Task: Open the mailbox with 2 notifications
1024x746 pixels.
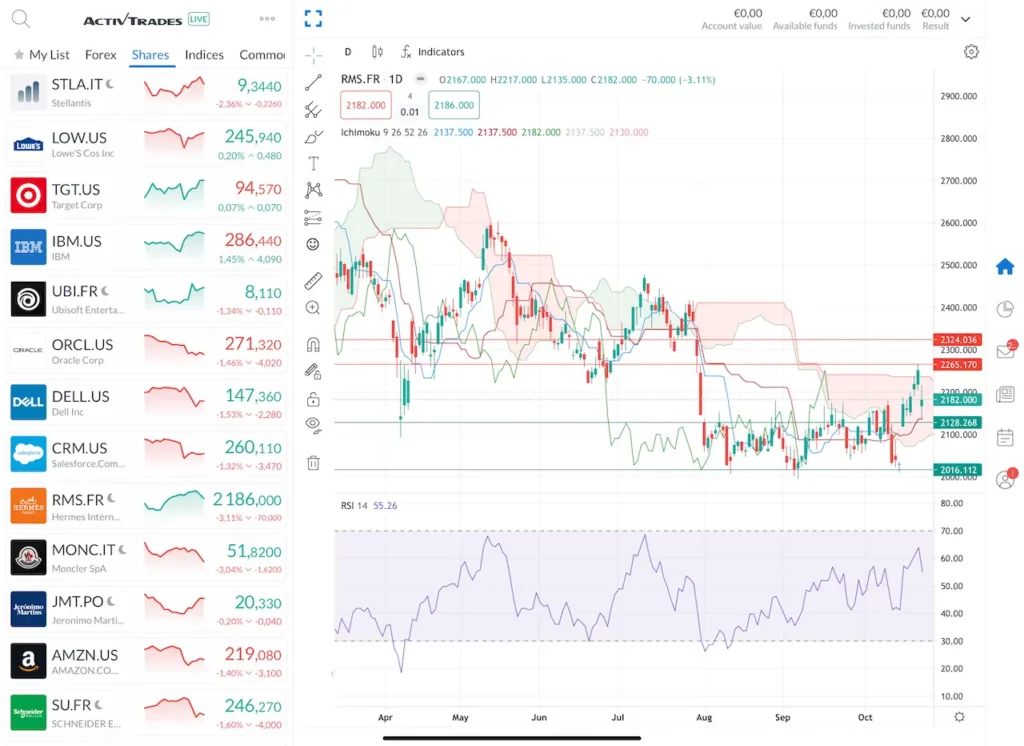Action: (1004, 352)
